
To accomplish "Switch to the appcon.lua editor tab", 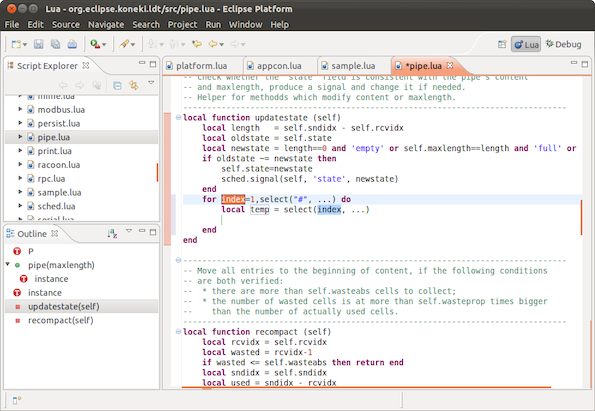I will (279, 66).
